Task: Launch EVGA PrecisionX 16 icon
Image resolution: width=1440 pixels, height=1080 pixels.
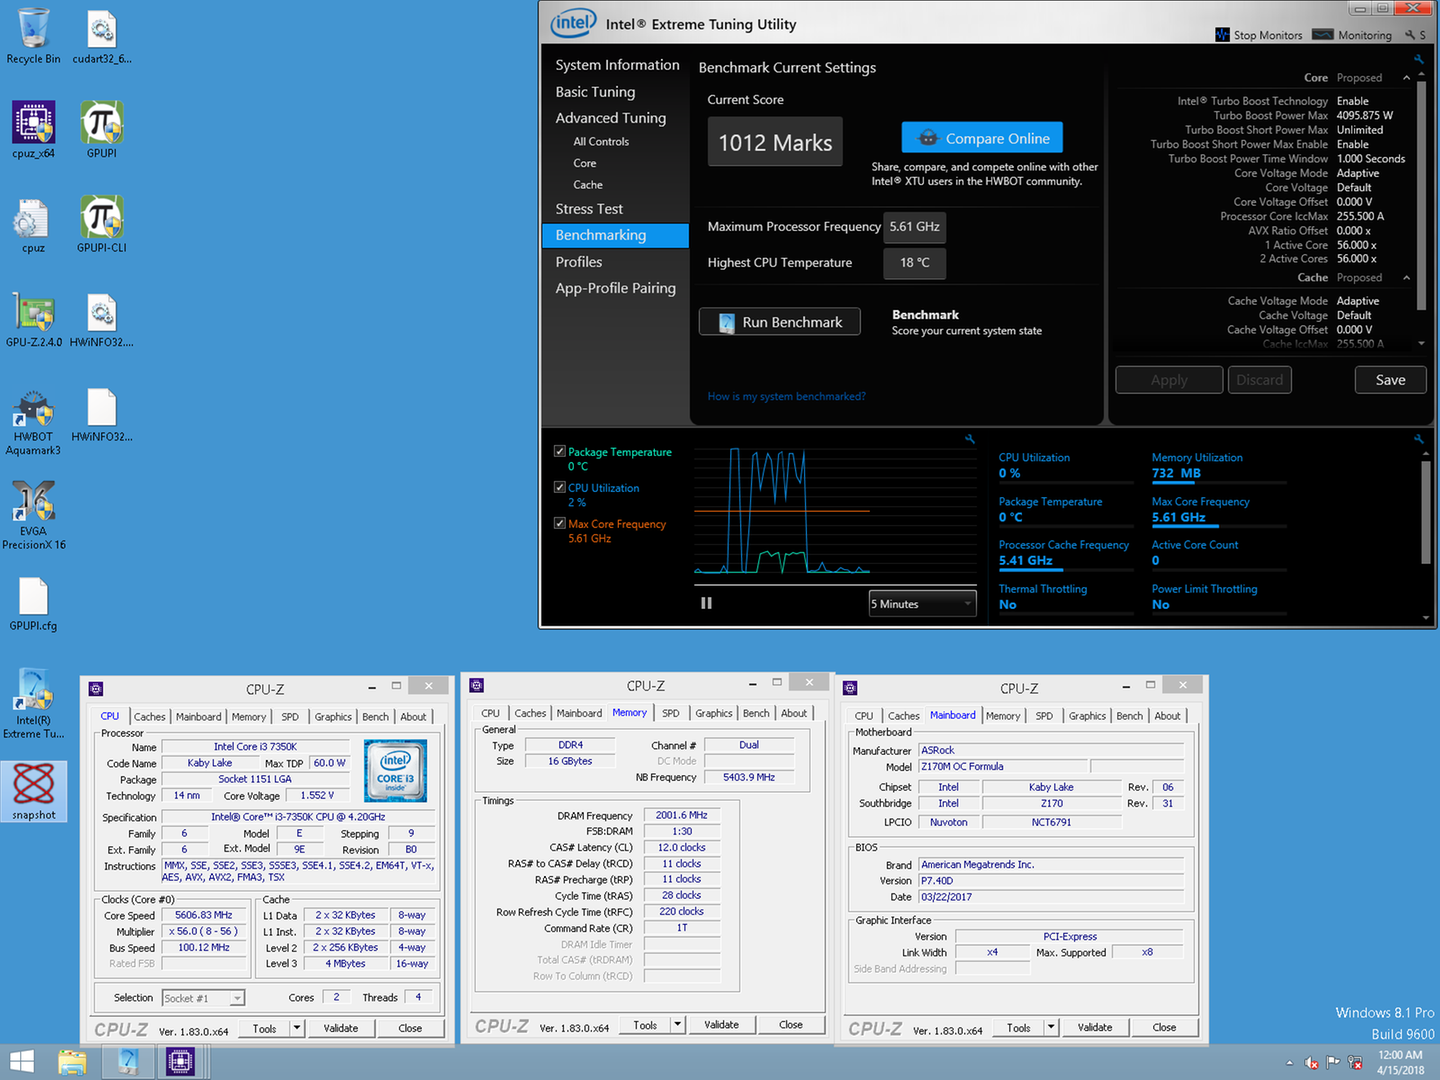Action: click(x=33, y=515)
